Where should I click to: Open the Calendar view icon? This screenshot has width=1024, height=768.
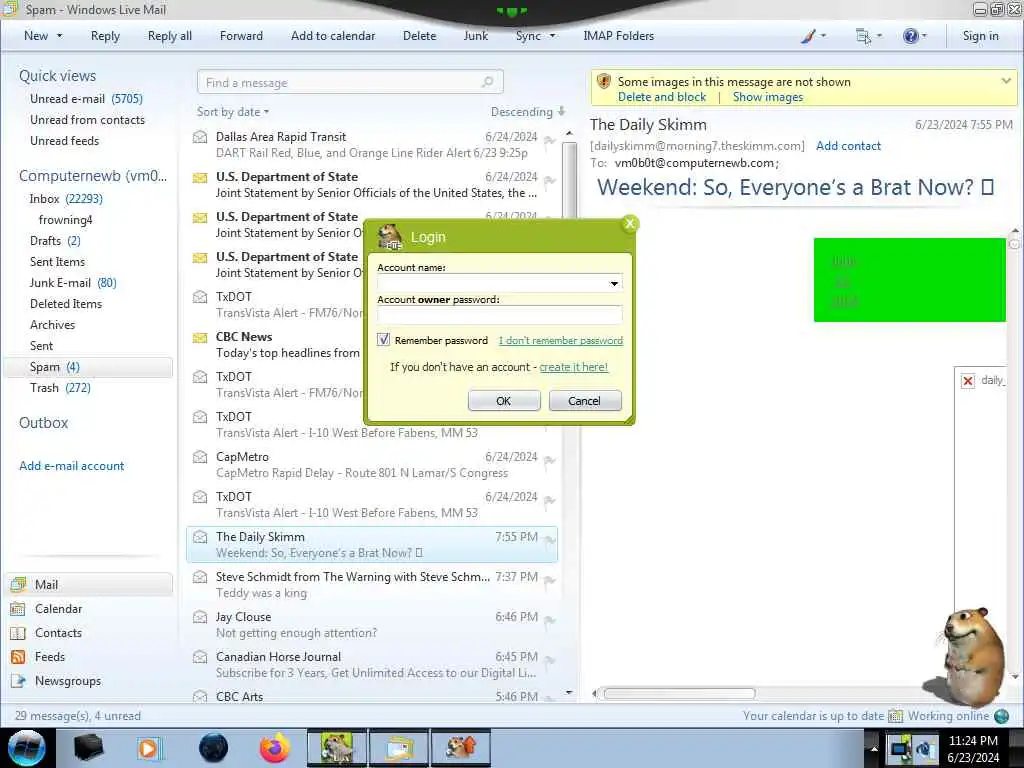point(18,609)
